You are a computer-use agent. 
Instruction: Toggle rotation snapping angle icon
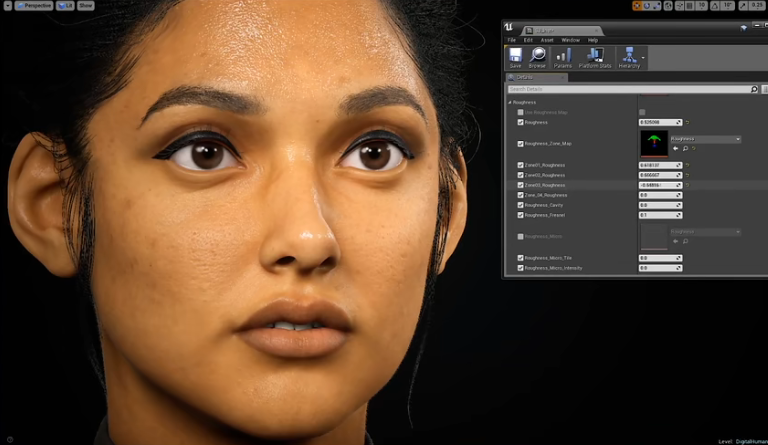point(714,6)
